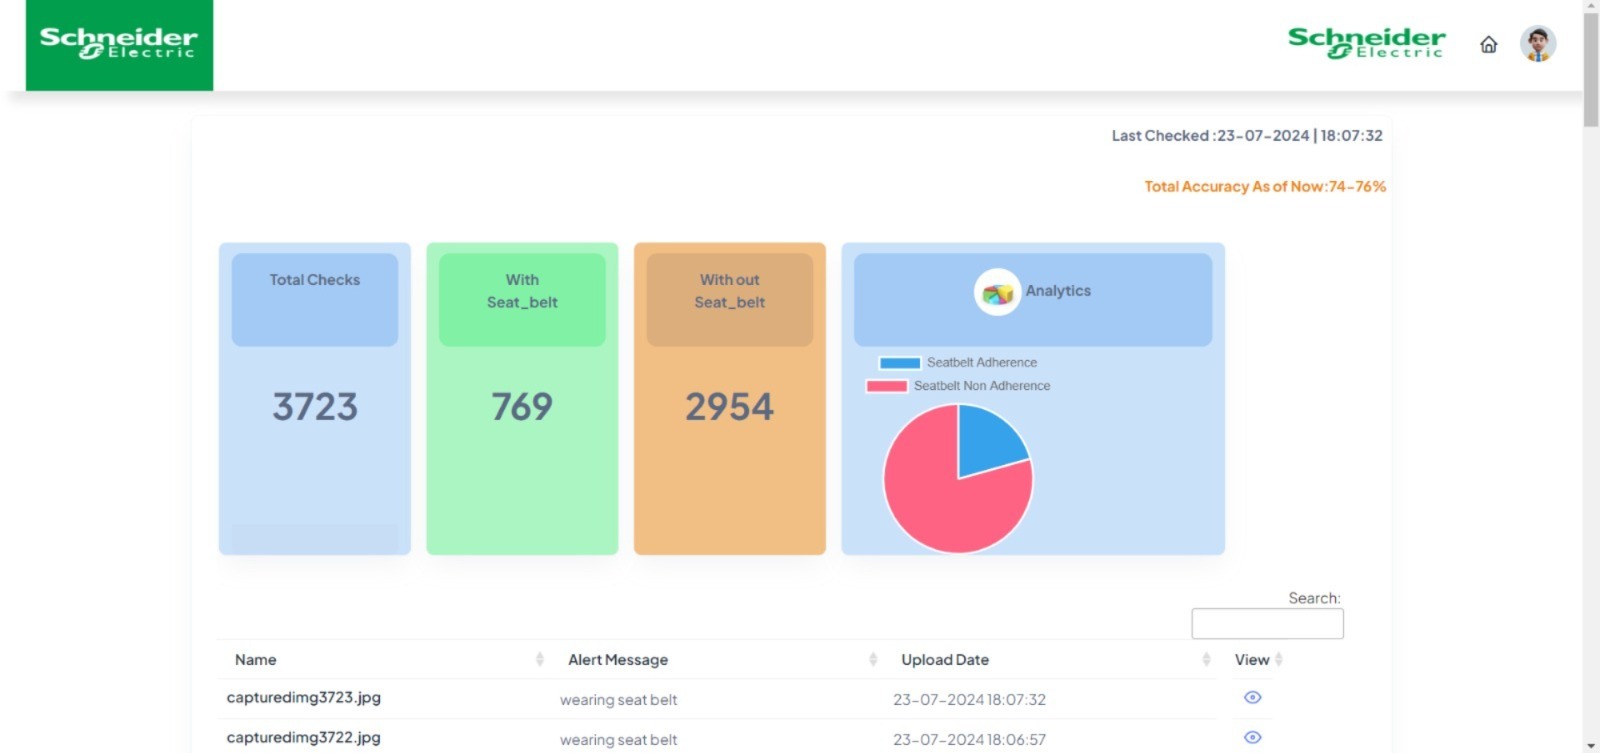View capturedimg3722.jpg using eye icon

pos(1252,738)
